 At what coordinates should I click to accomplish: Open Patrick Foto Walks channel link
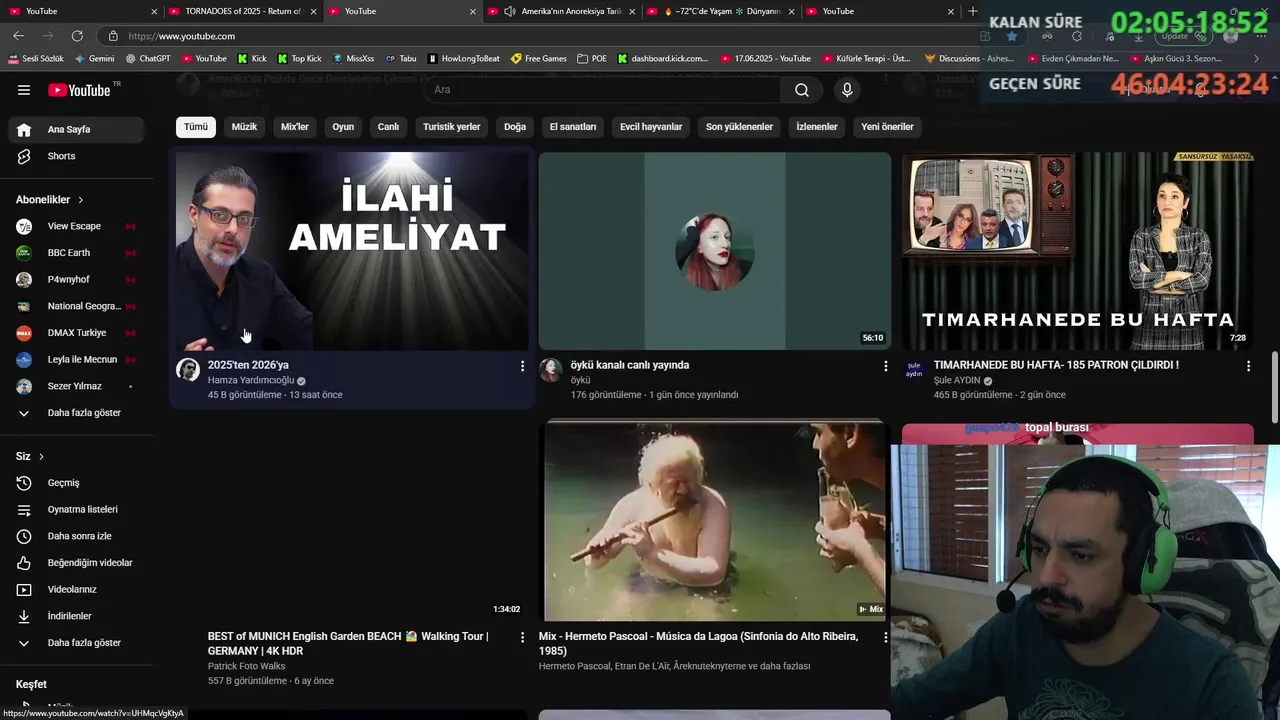(x=246, y=666)
